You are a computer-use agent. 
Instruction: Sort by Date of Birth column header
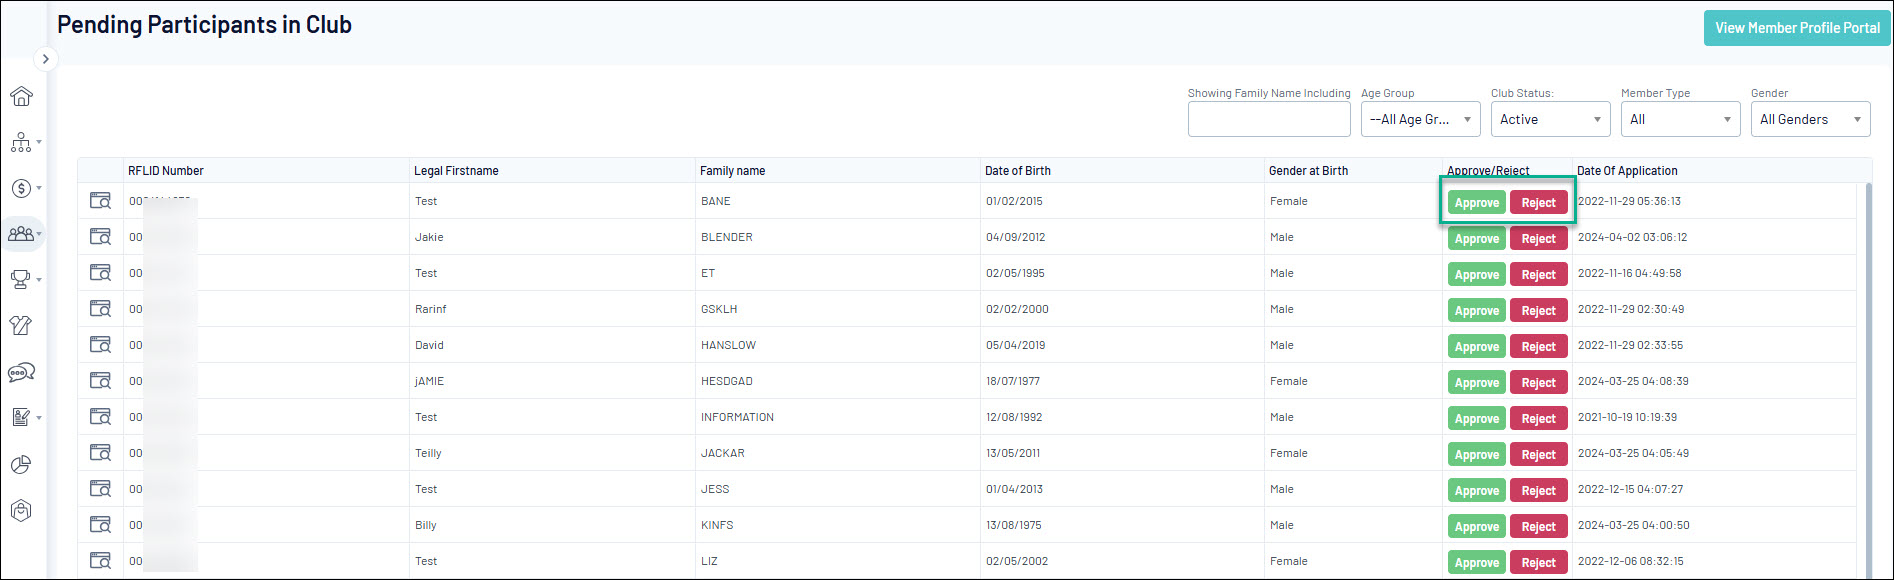(x=1018, y=171)
